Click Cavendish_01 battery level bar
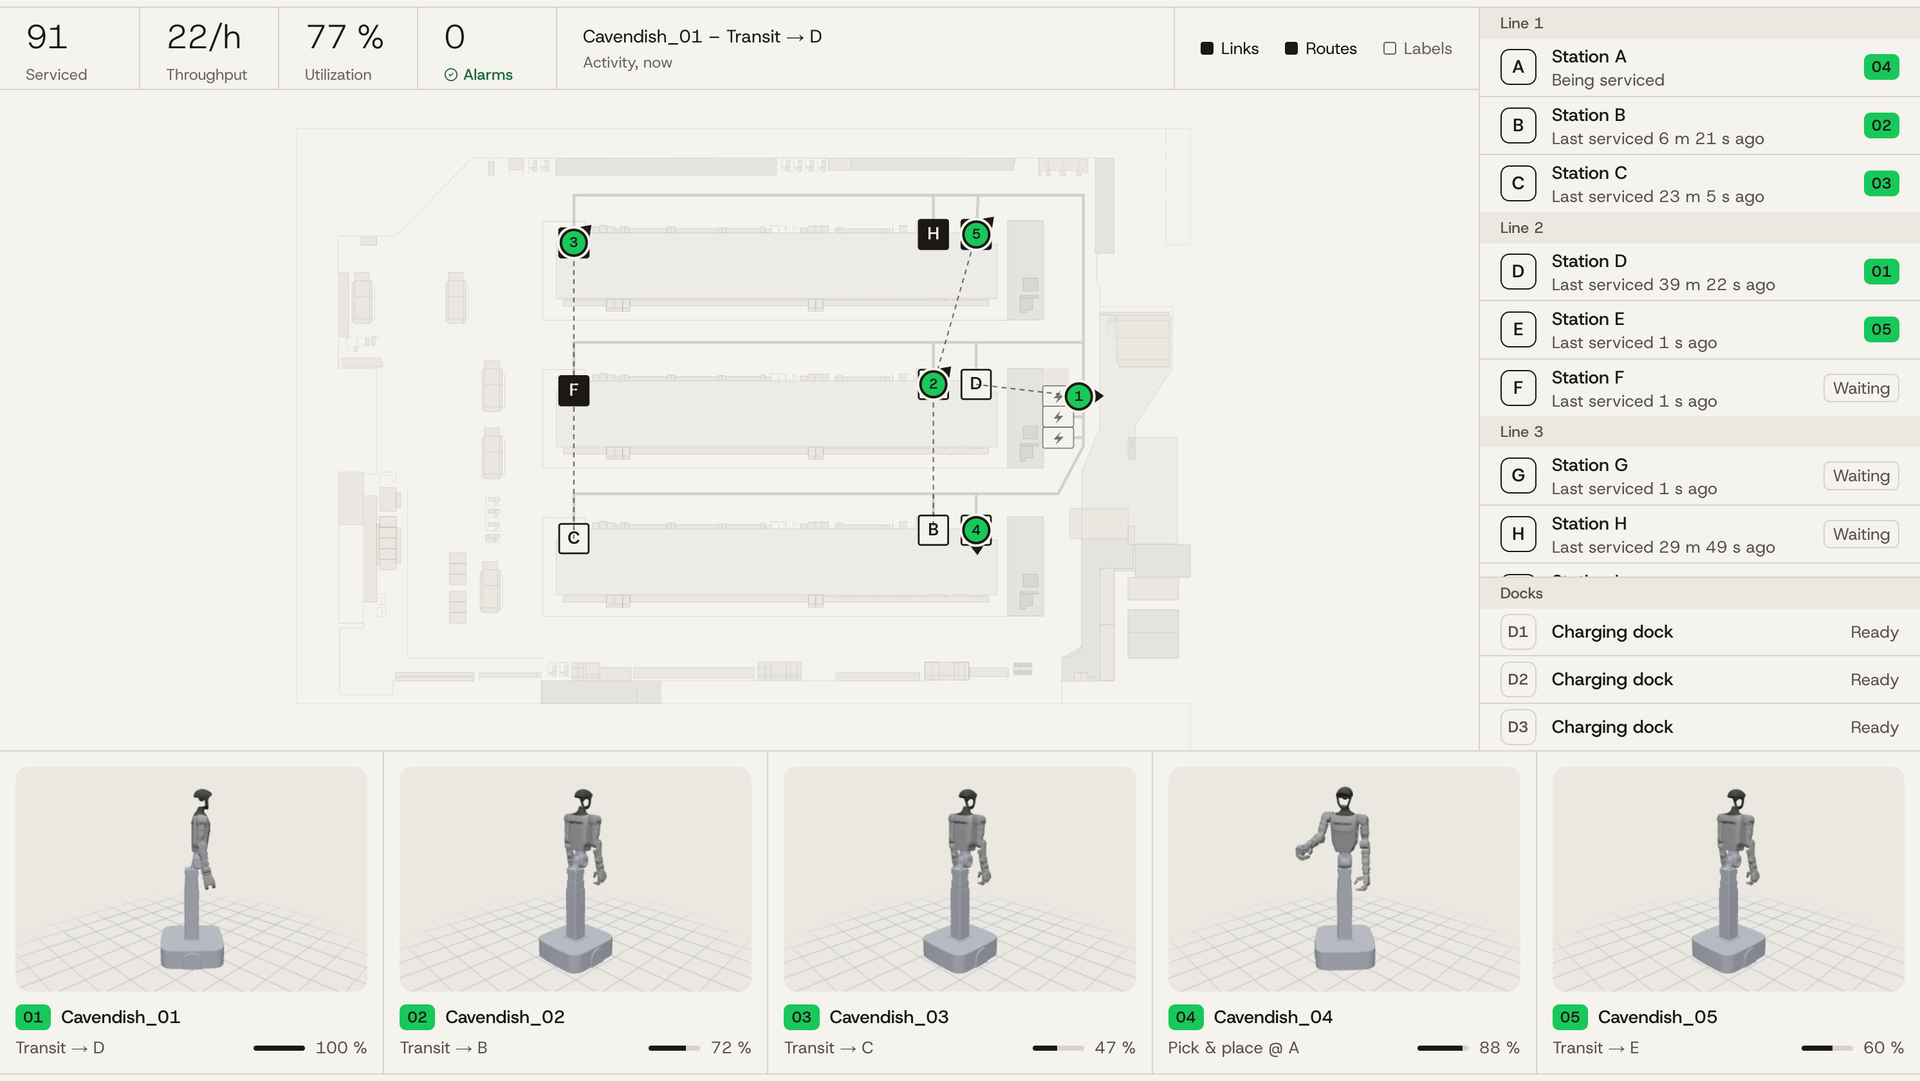 click(279, 1048)
